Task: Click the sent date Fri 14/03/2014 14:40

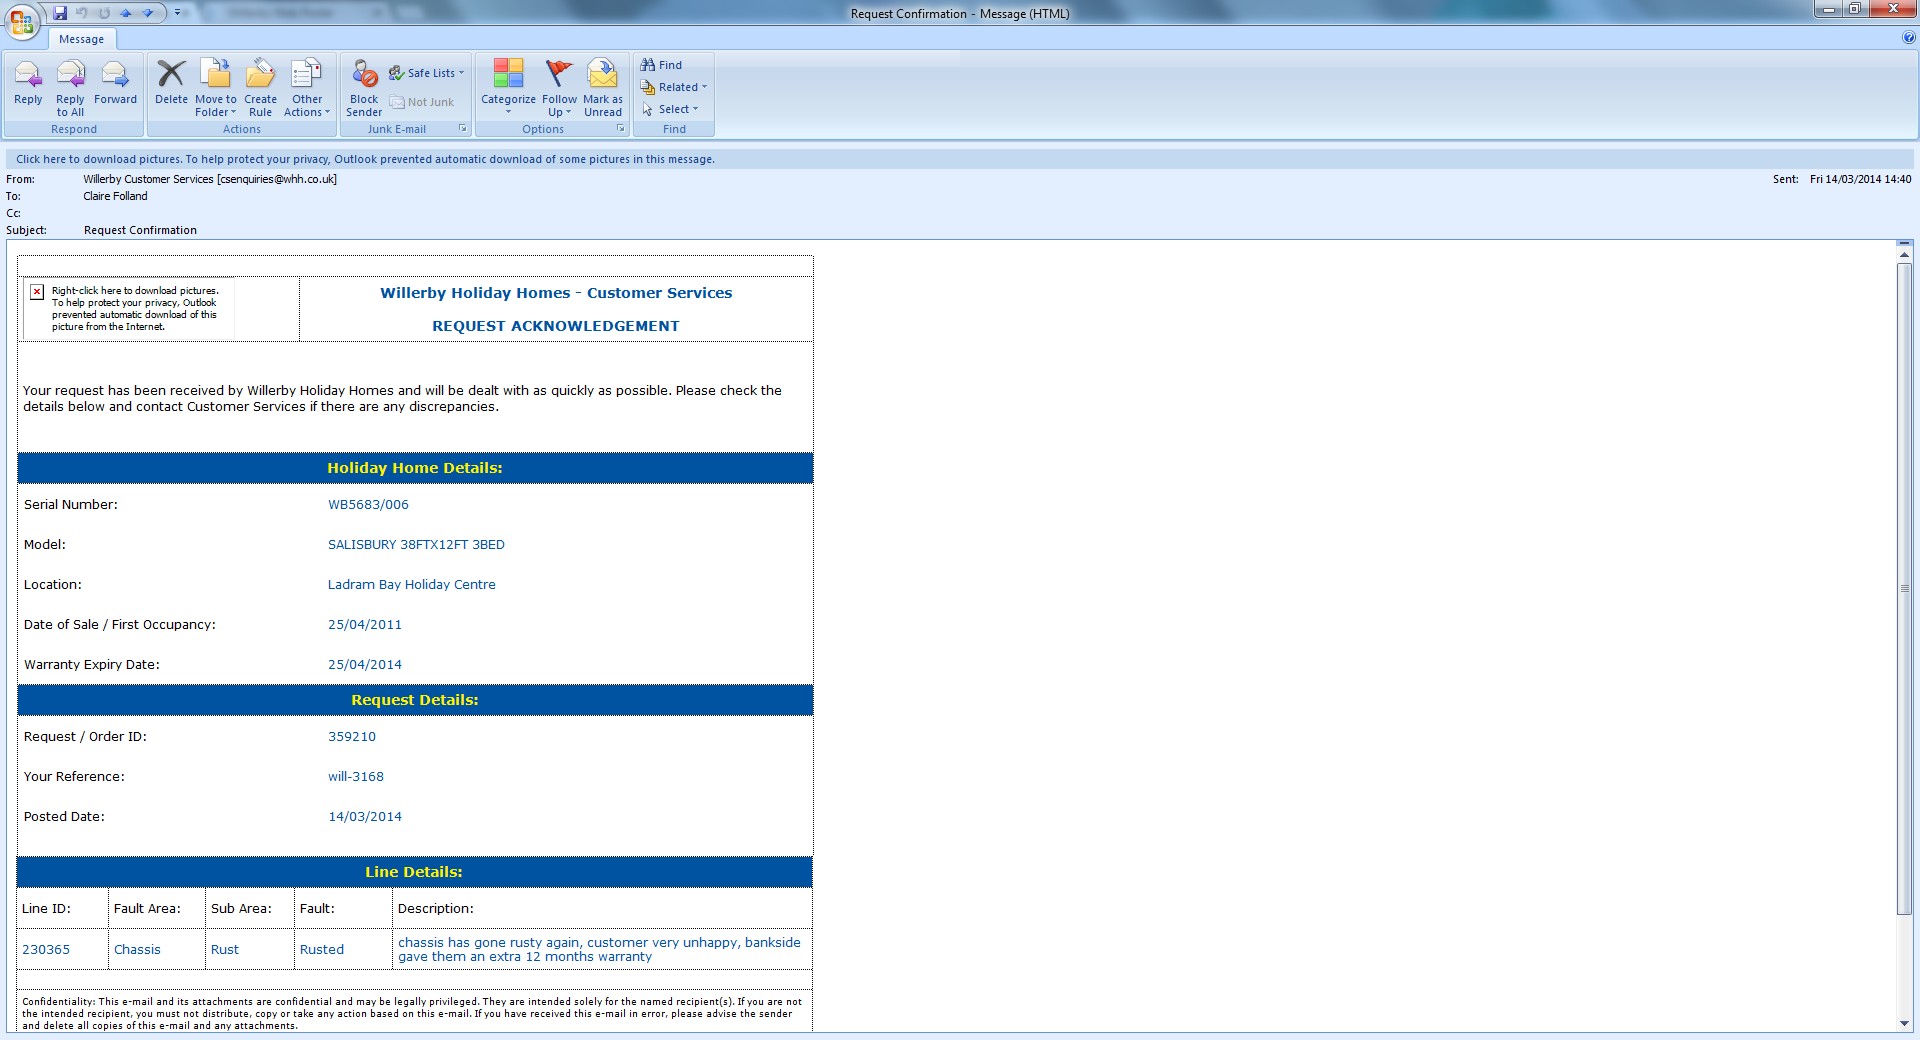Action: point(1860,179)
